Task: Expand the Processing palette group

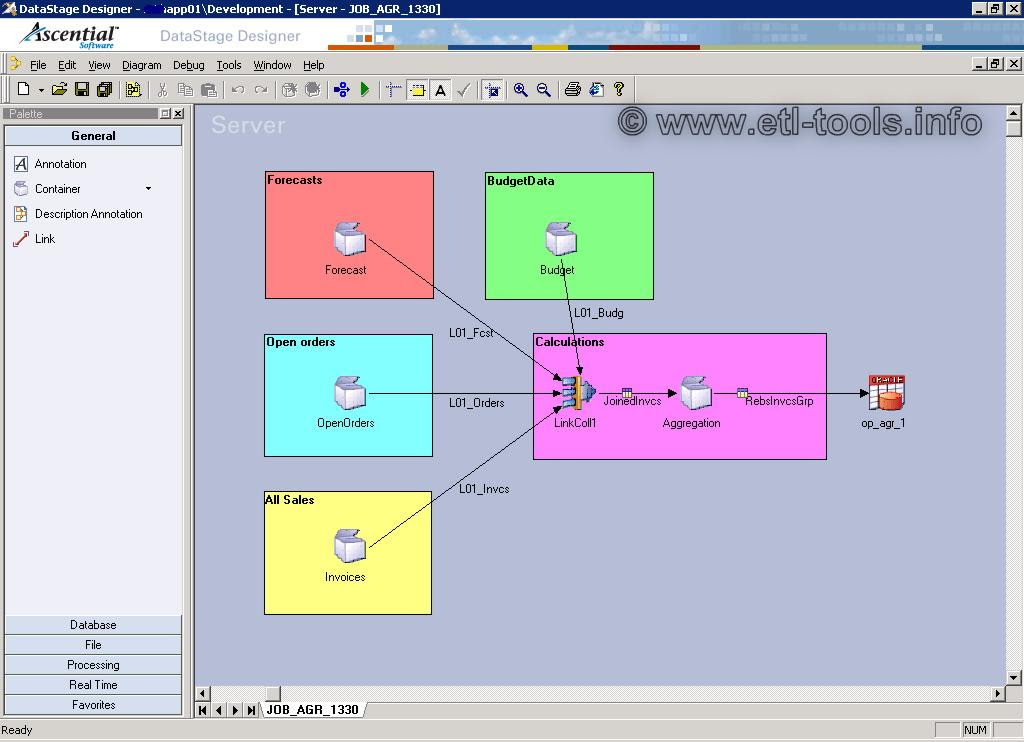Action: click(x=93, y=665)
